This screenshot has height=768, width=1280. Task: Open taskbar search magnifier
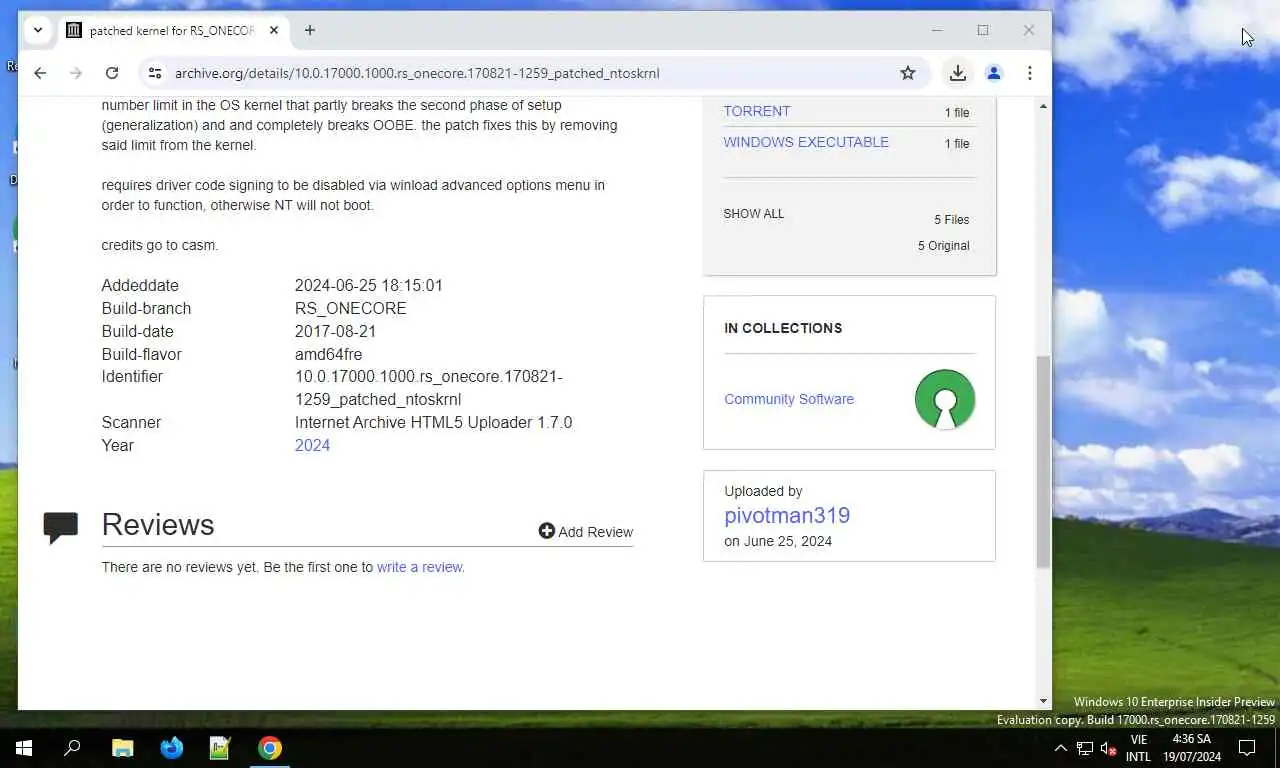(x=72, y=748)
